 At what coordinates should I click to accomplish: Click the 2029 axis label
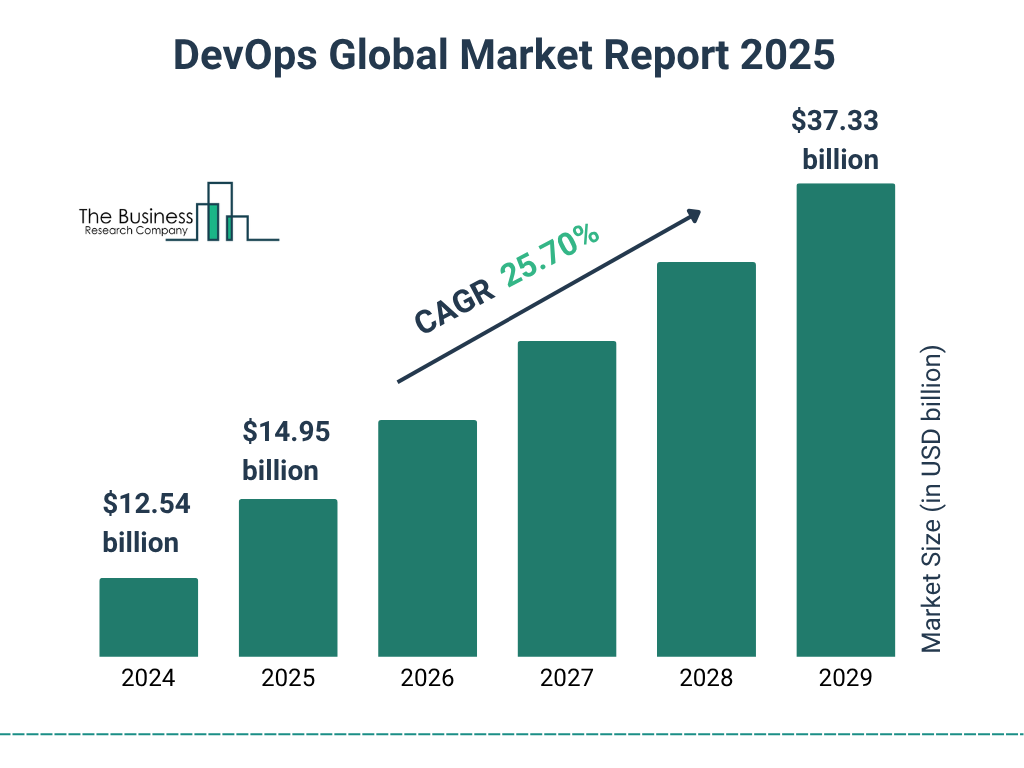coord(845,679)
